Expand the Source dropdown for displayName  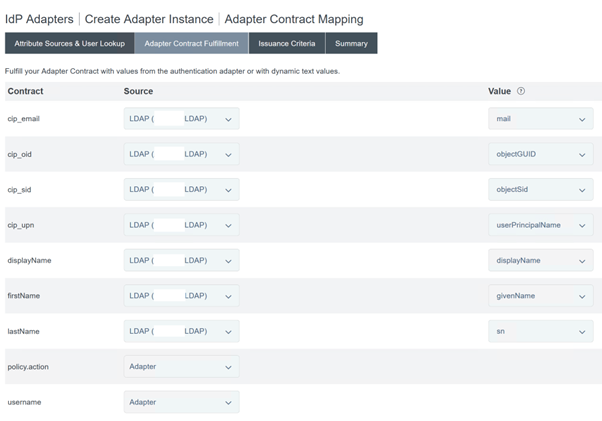pos(181,260)
